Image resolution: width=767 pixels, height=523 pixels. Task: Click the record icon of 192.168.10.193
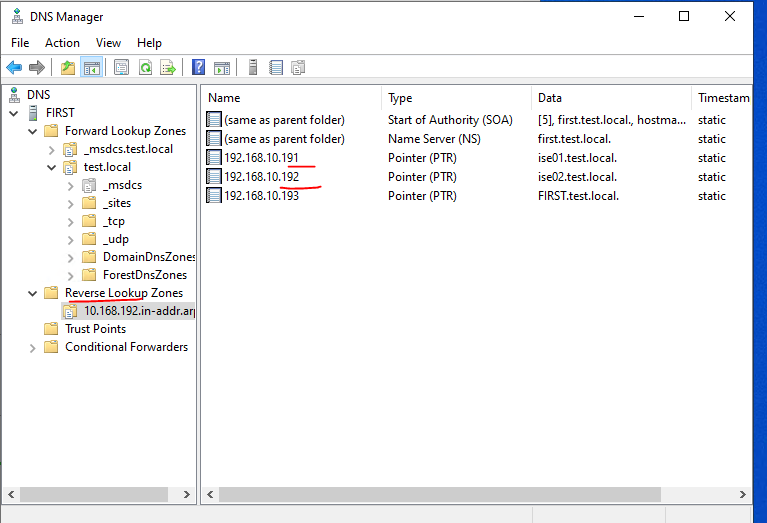click(213, 196)
